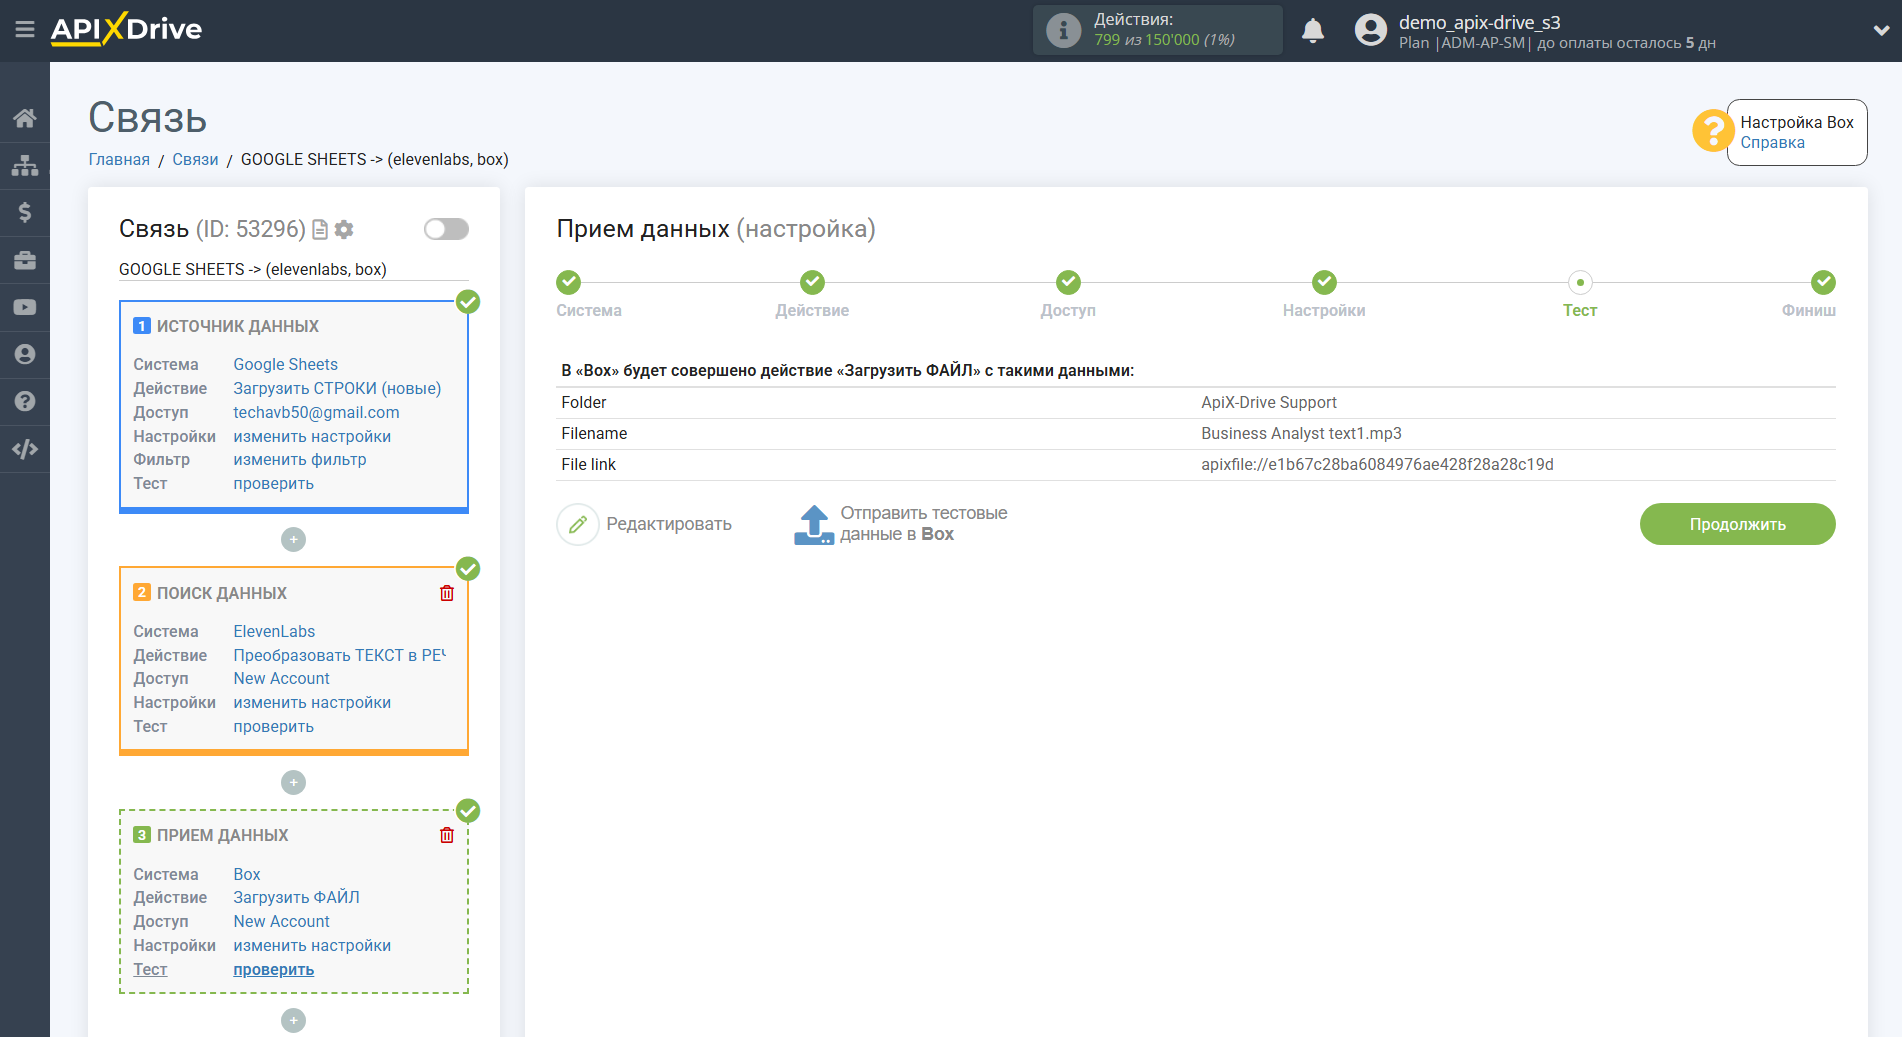Viewport: 1902px width, 1037px height.
Task: Select the Тест step marker on progress line
Action: pyautogui.click(x=1580, y=283)
